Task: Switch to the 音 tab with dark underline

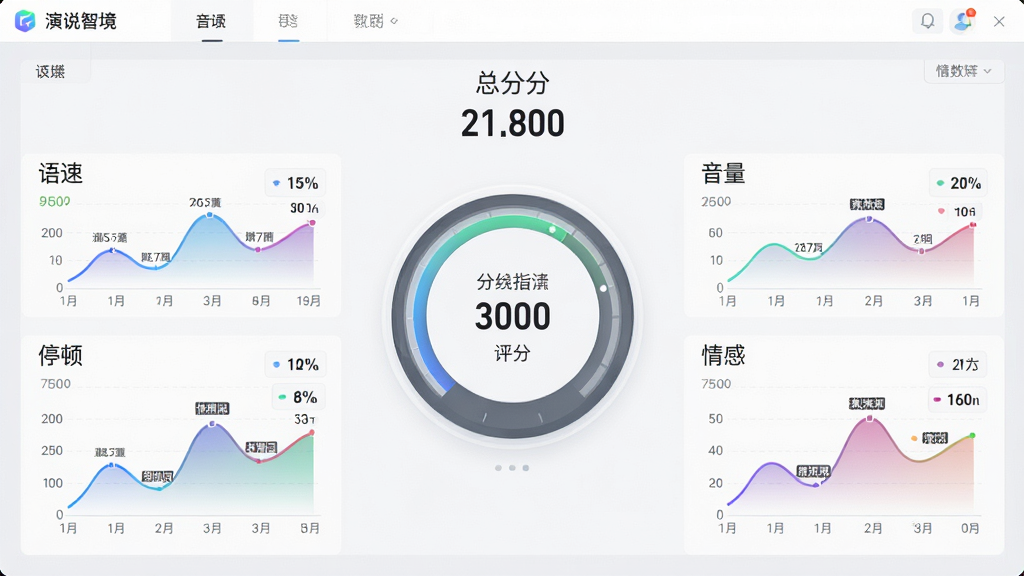Action: tap(211, 22)
